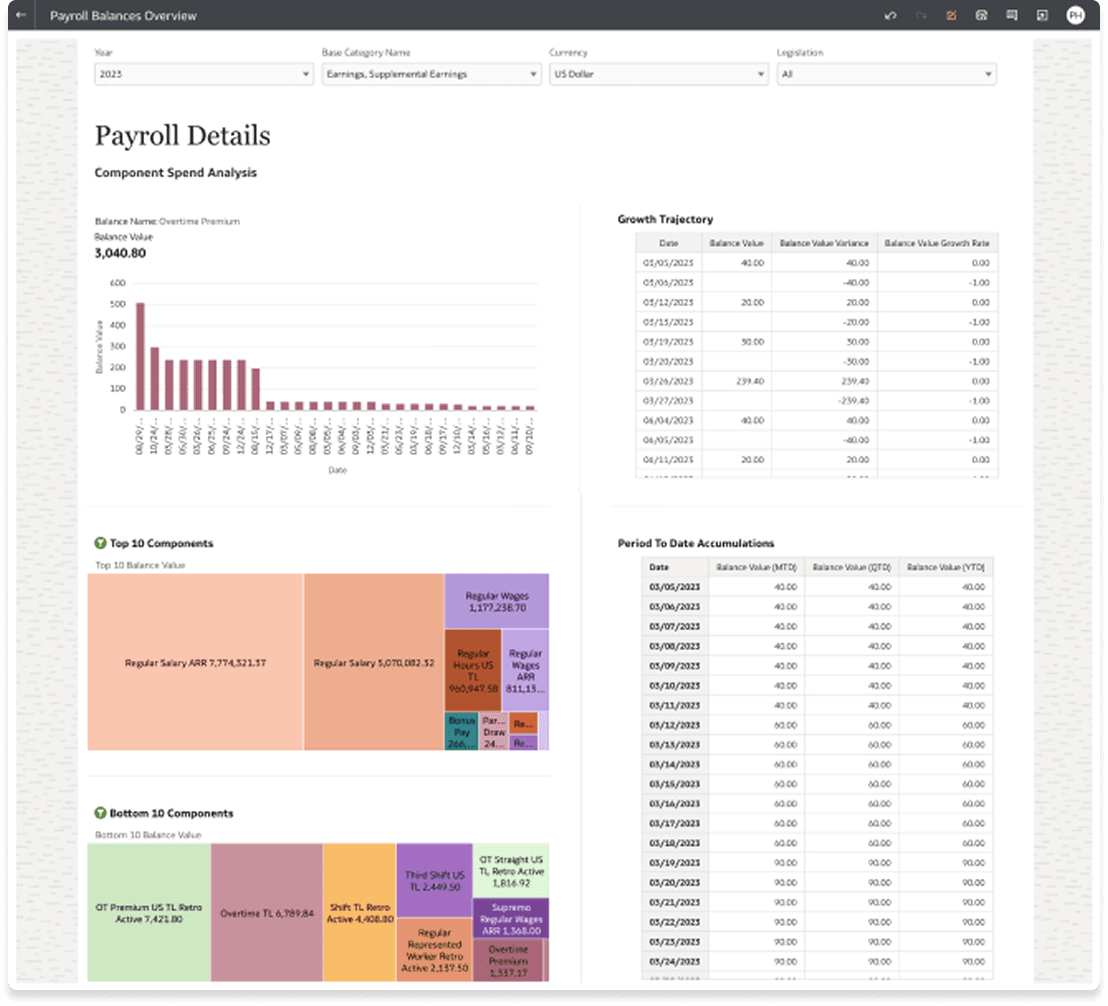This screenshot has height=1006, width=1108.
Task: Click the Bonus Pay treemap tile
Action: 461,731
